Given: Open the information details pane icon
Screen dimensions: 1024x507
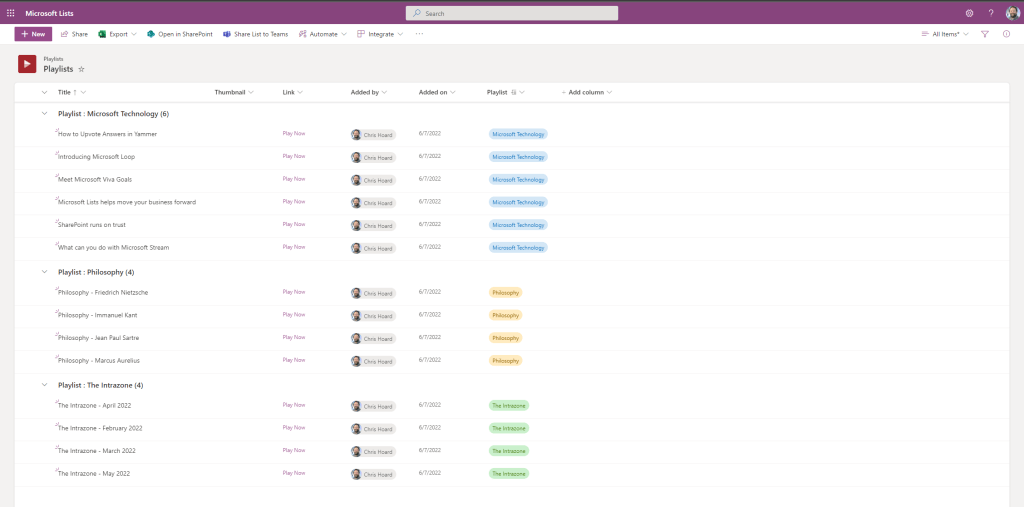Looking at the screenshot, I should click(1006, 34).
